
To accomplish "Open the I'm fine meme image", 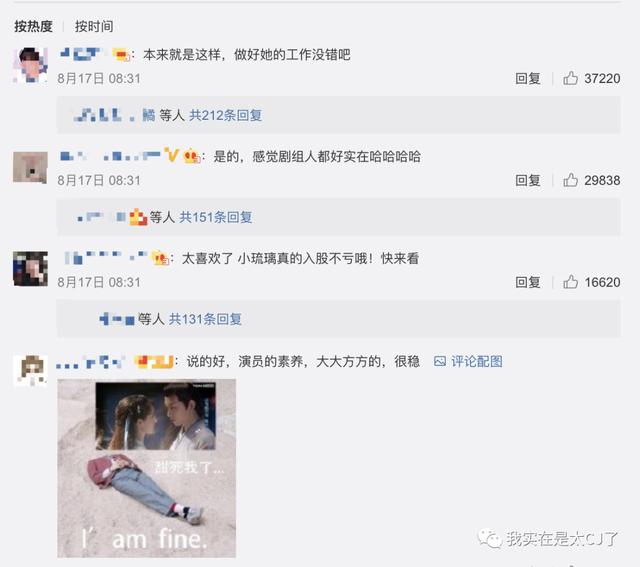I will (147, 468).
